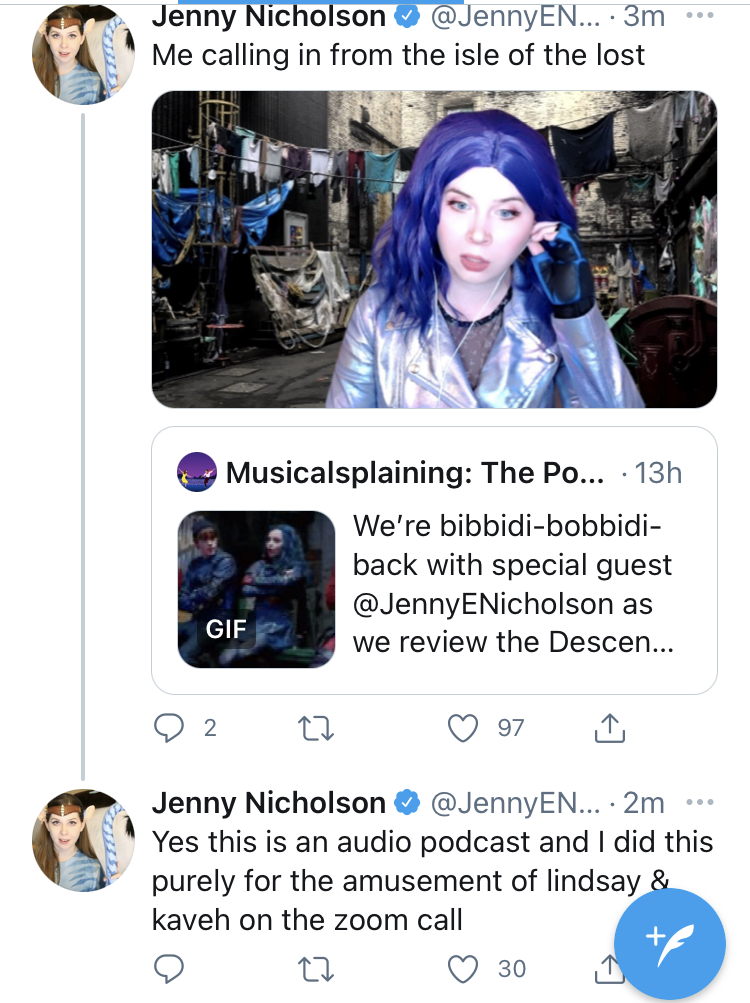Open Jenny Nicholson name on first tweet
Viewport: 750px width, 1003px height.
269,16
